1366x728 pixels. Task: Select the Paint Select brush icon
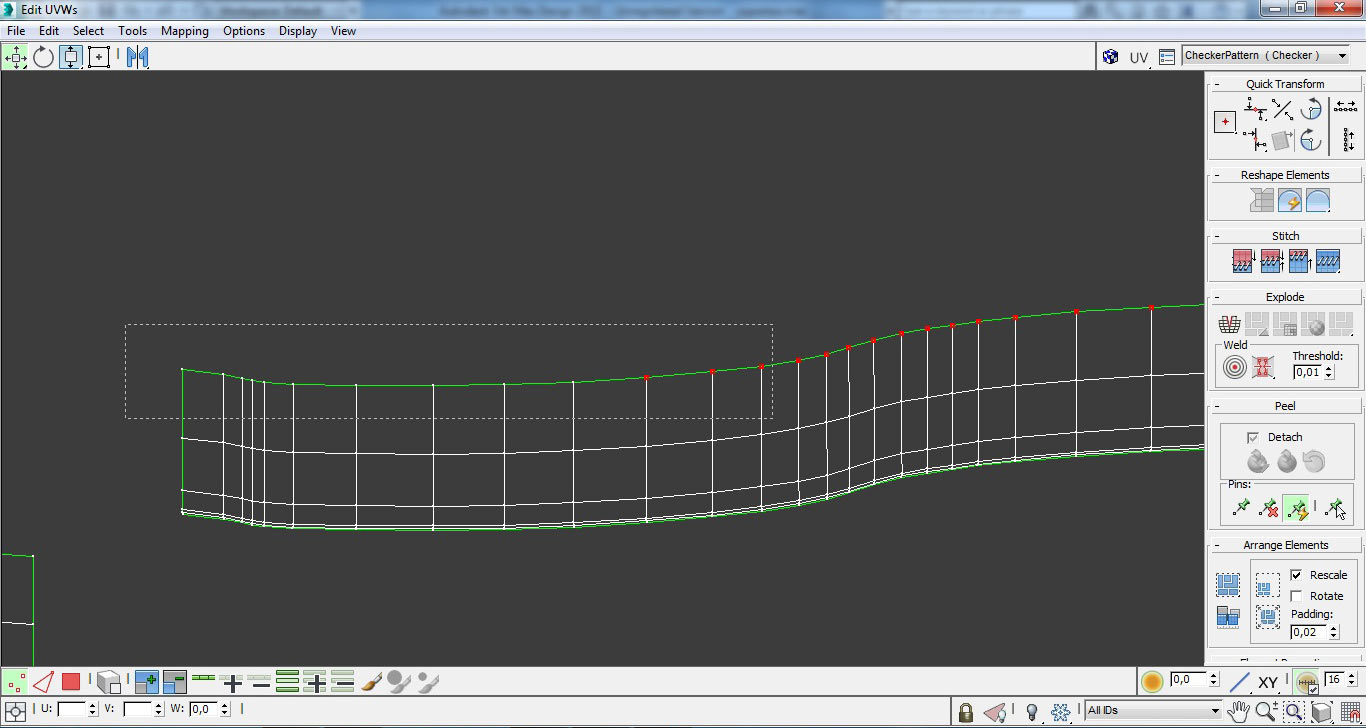point(371,682)
